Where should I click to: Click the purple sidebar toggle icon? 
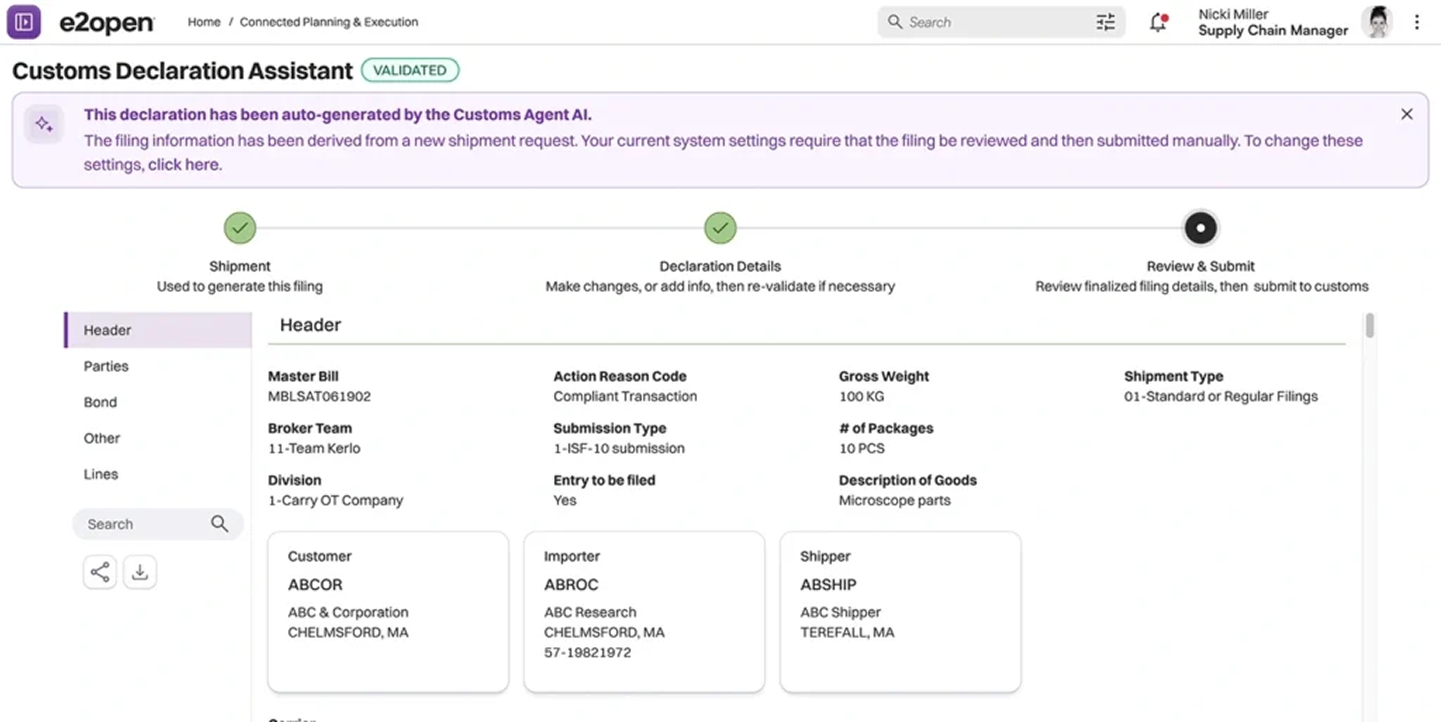[24, 22]
